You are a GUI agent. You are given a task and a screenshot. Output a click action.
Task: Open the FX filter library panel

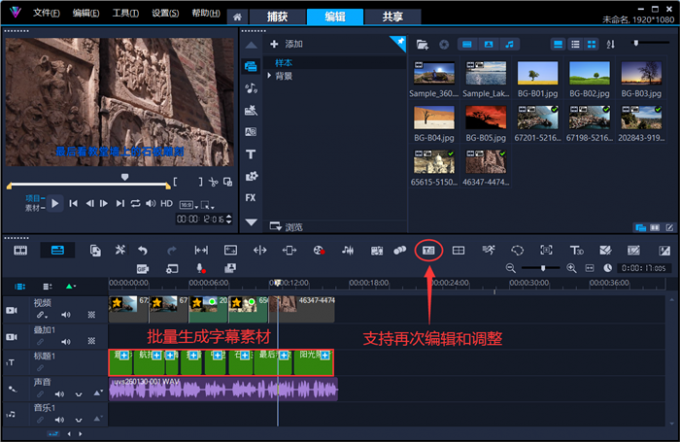point(250,198)
